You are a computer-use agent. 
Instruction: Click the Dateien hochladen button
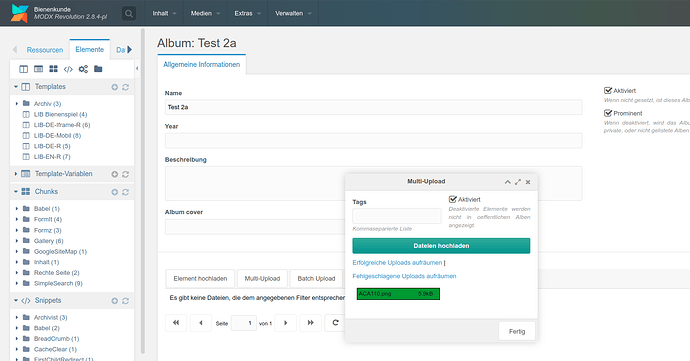point(441,246)
